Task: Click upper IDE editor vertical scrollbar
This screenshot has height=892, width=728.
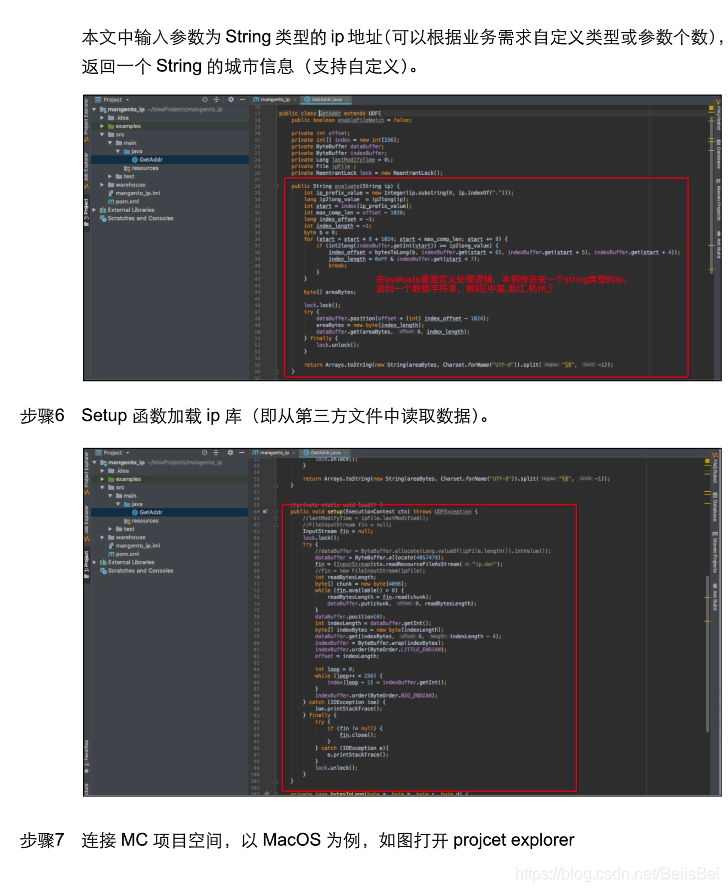Action: point(711,193)
